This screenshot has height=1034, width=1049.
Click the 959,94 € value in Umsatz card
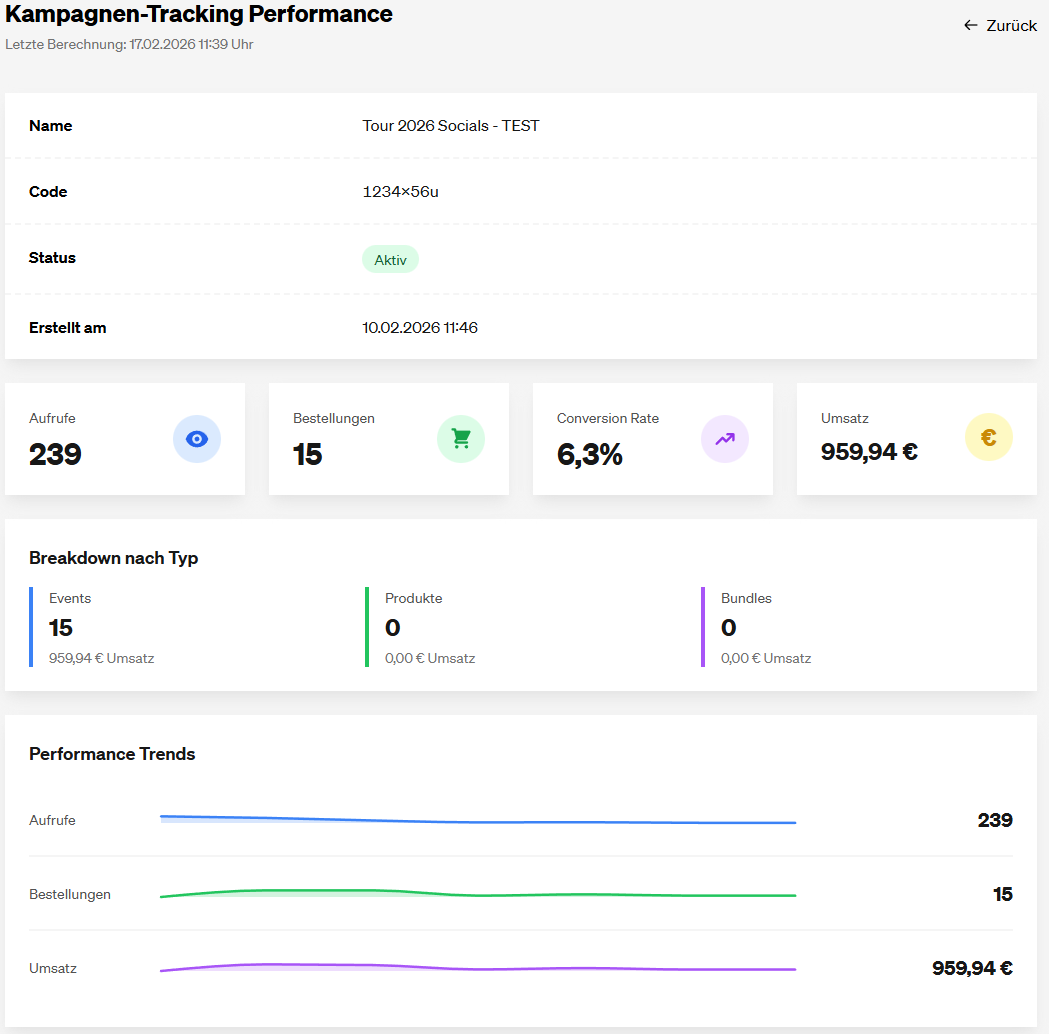click(x=869, y=452)
